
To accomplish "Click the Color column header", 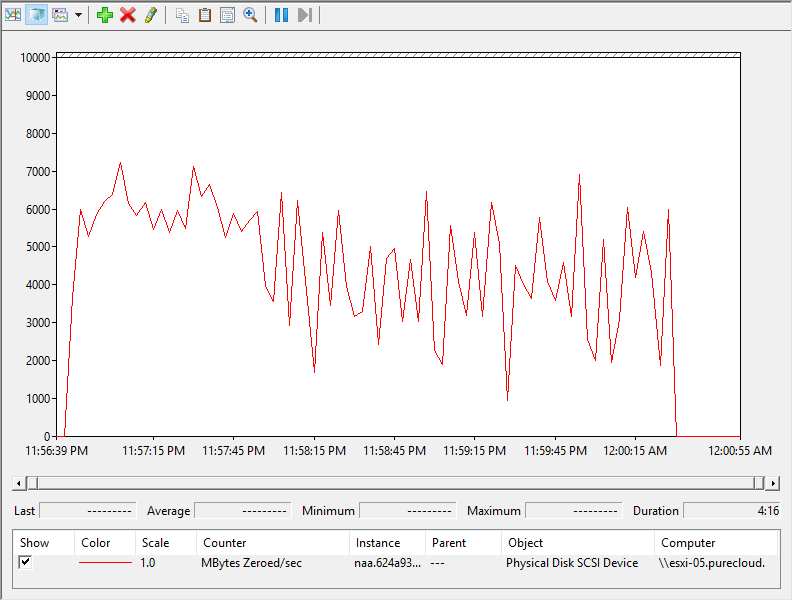I will click(105, 543).
